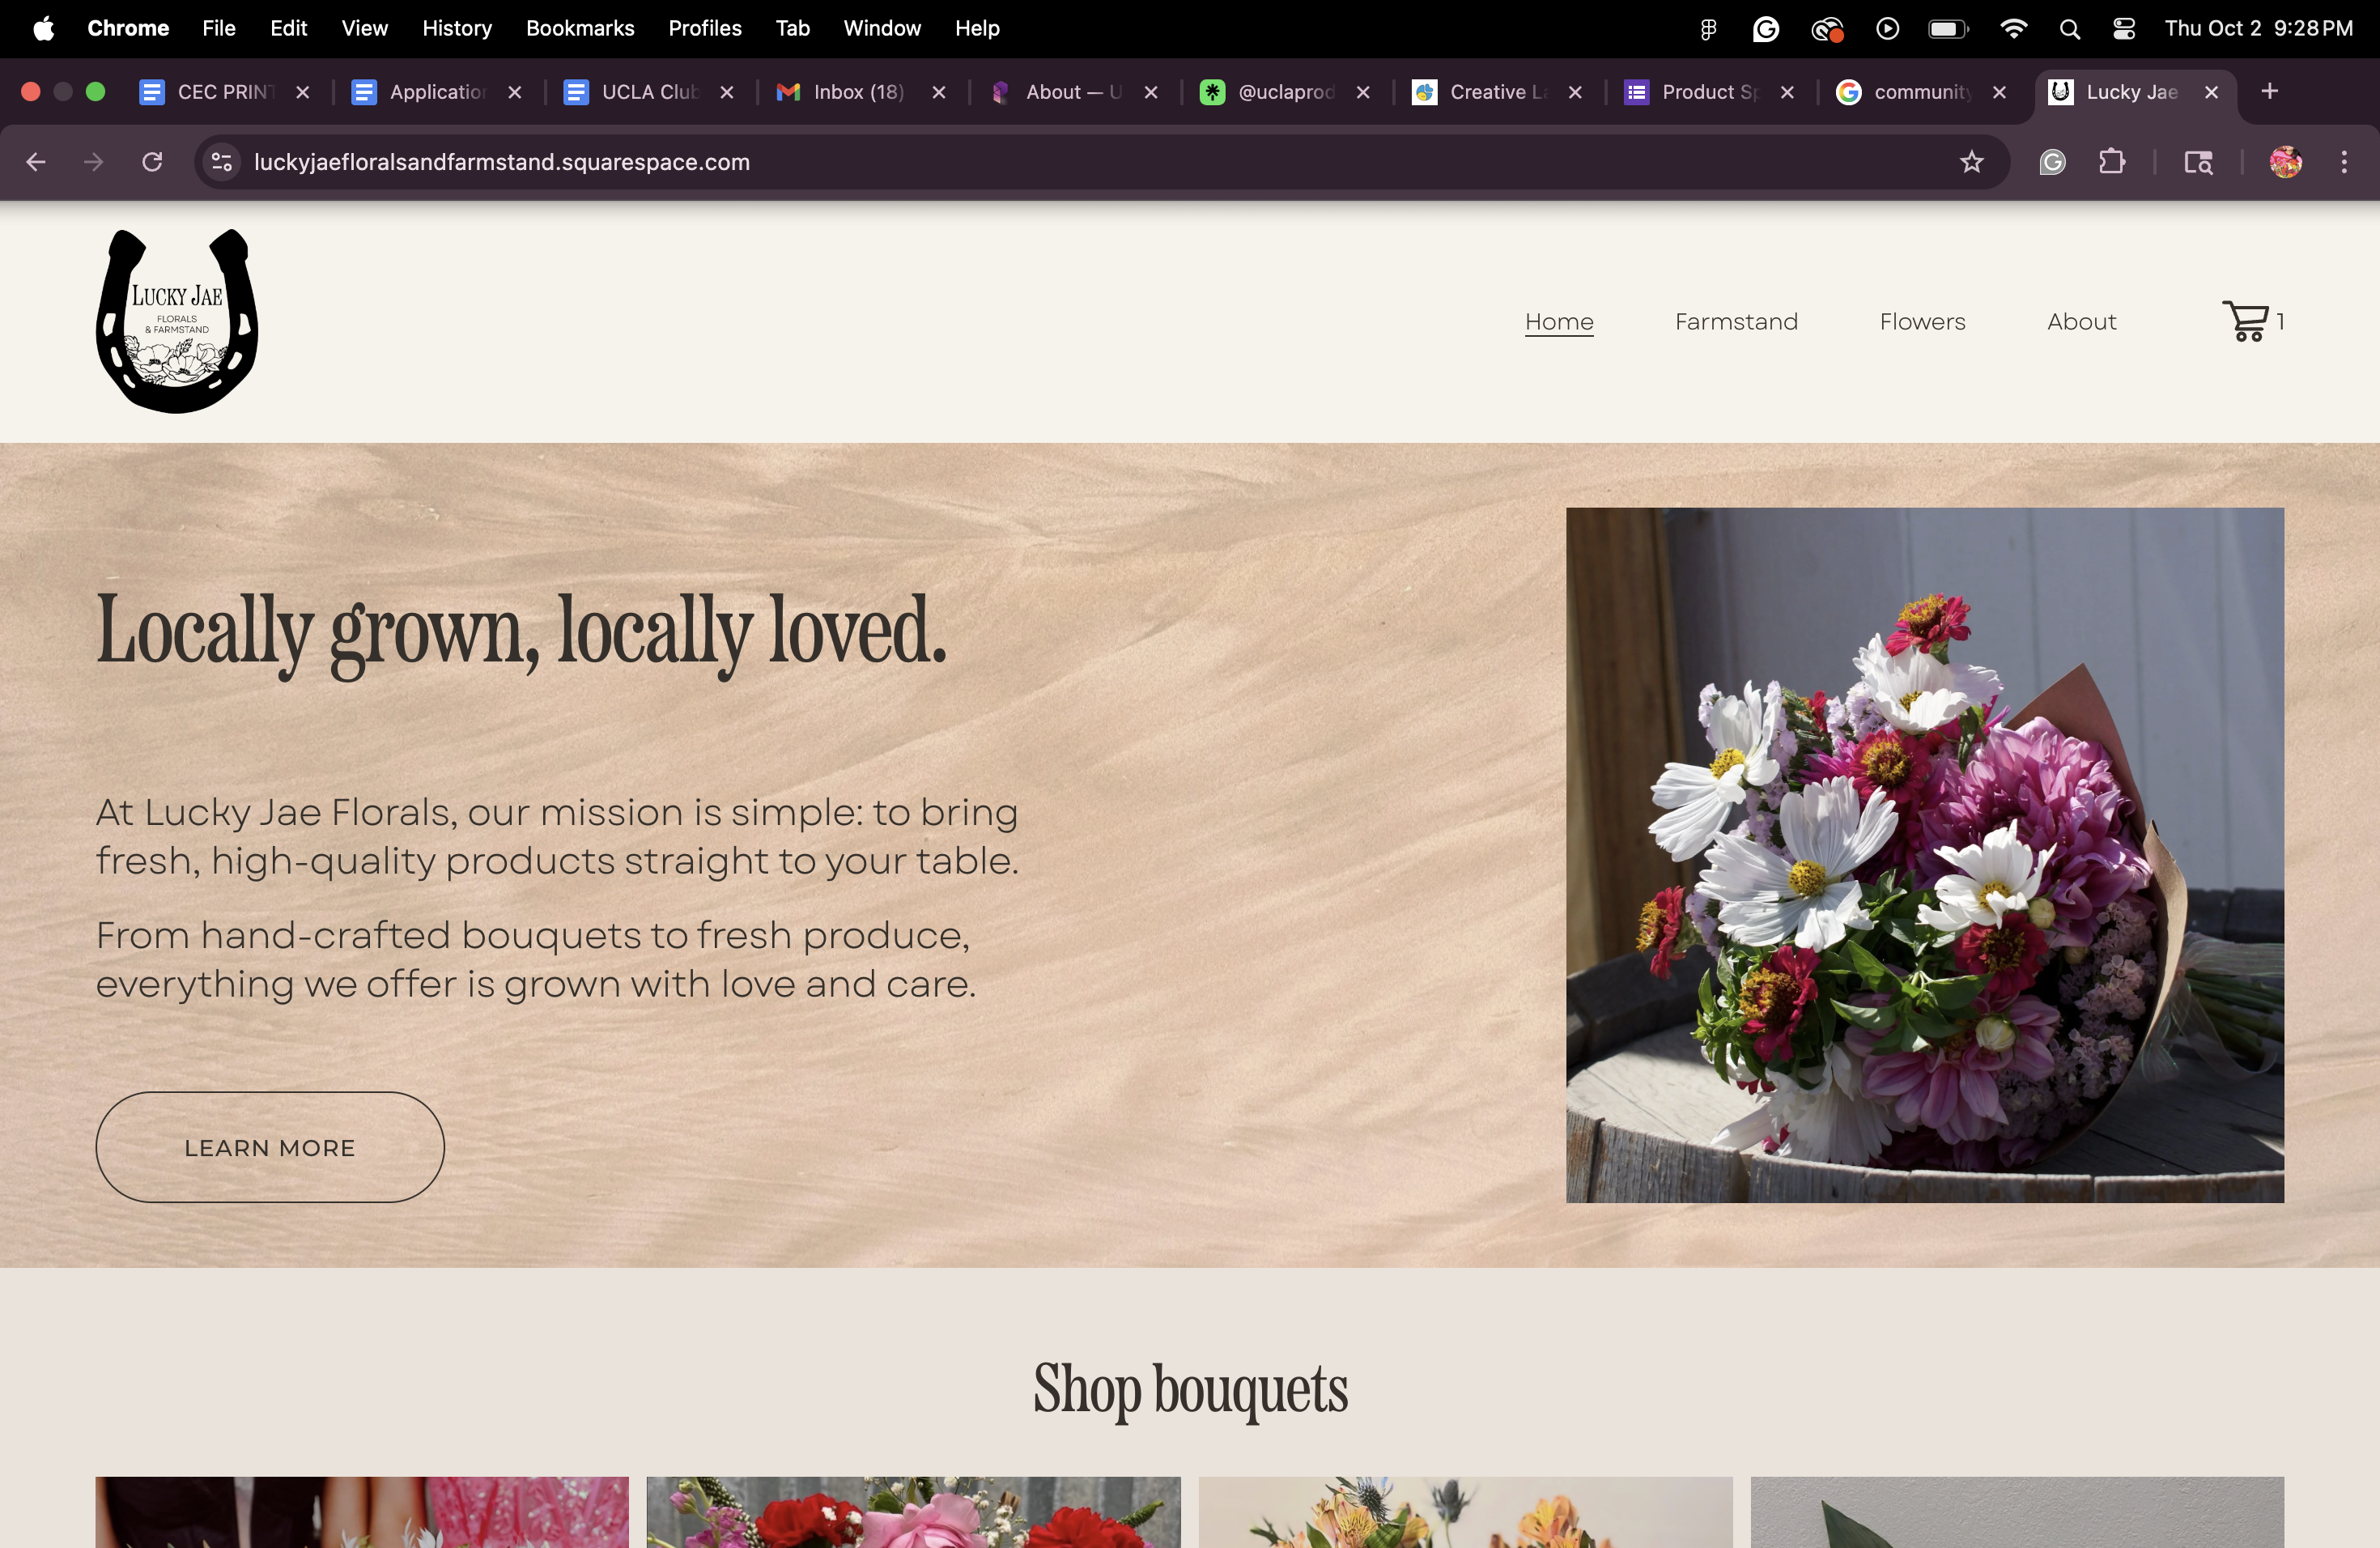2380x1548 pixels.
Task: Click the Grammarly extension icon in toolbar
Action: [2052, 162]
